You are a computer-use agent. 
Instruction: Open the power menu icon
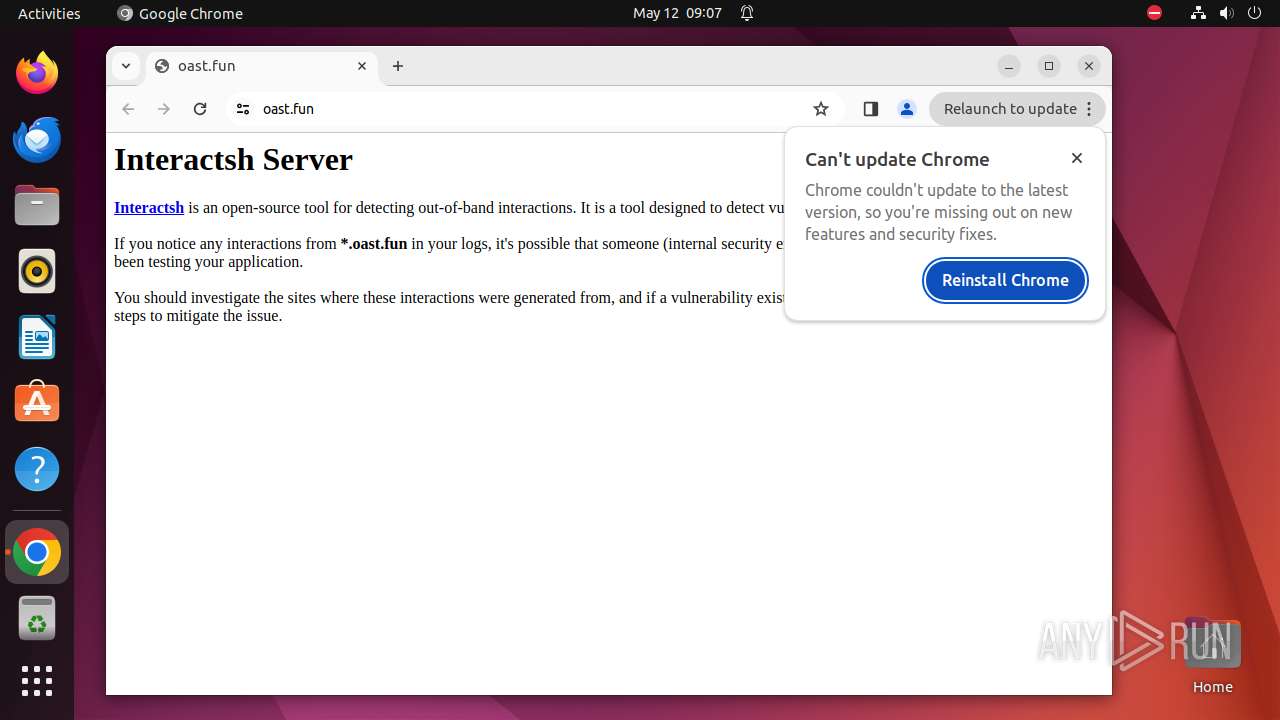click(1256, 13)
